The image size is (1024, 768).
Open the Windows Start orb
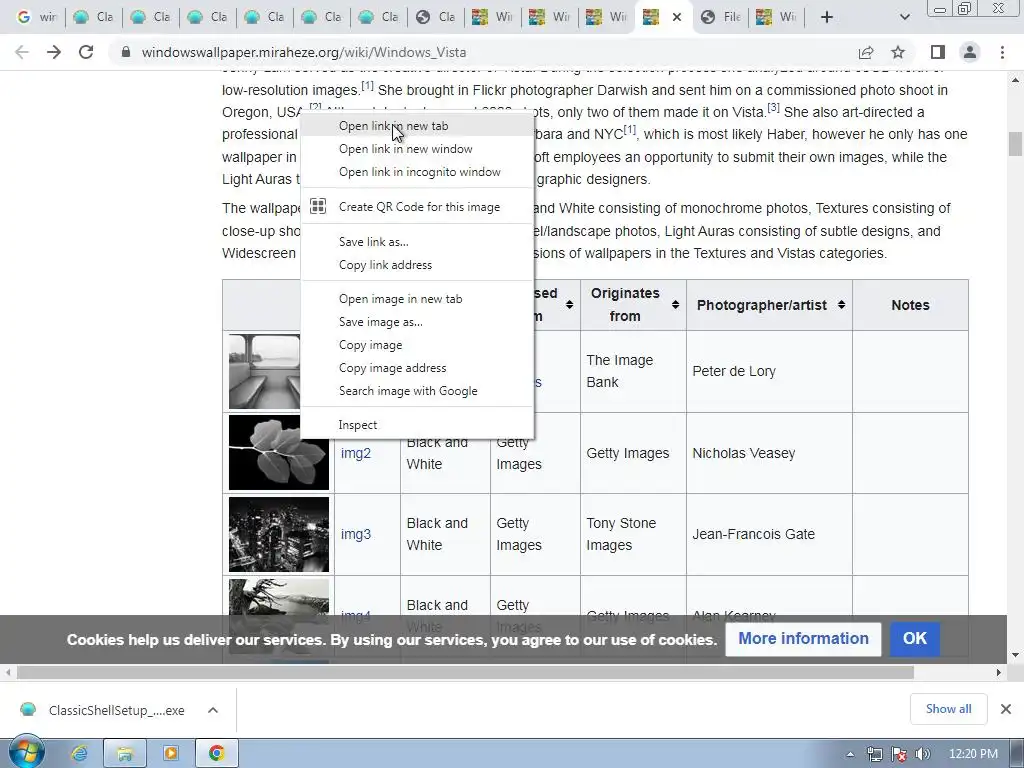pos(26,753)
